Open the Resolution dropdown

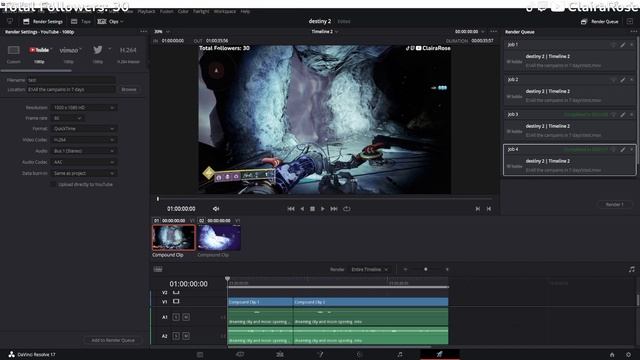click(x=83, y=108)
